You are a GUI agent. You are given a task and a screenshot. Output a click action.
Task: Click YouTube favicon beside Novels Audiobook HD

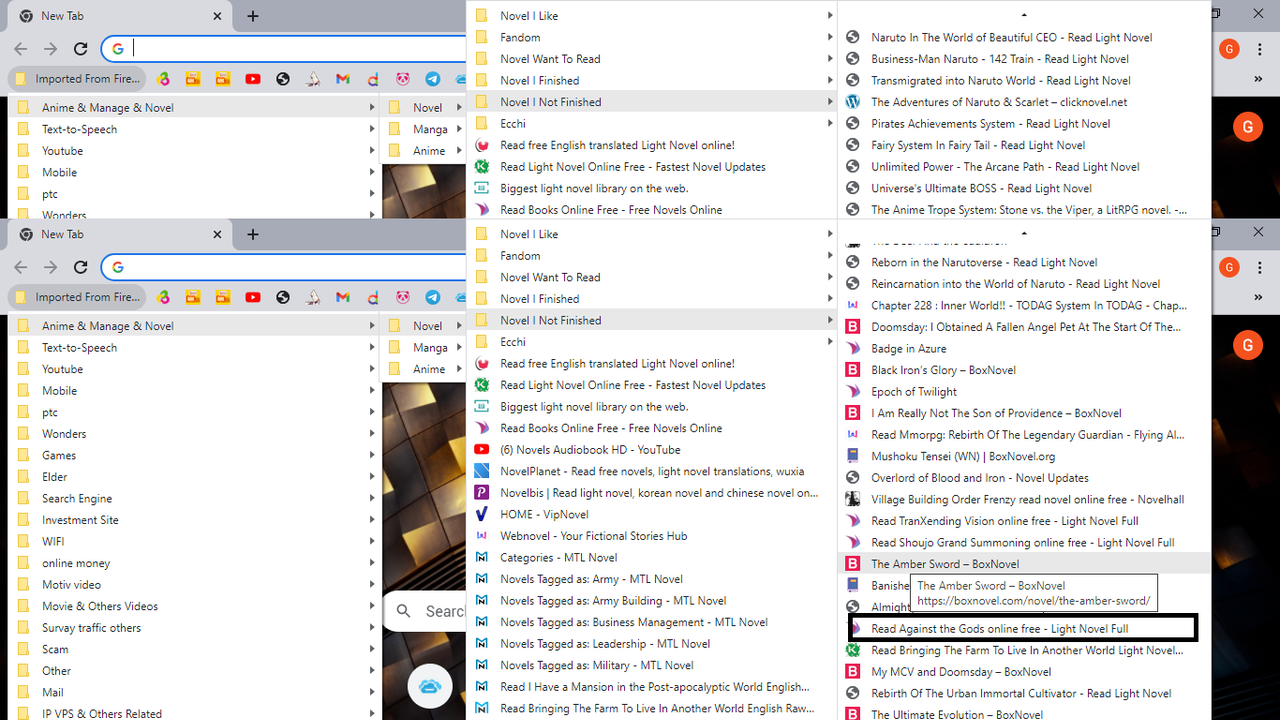pos(481,450)
